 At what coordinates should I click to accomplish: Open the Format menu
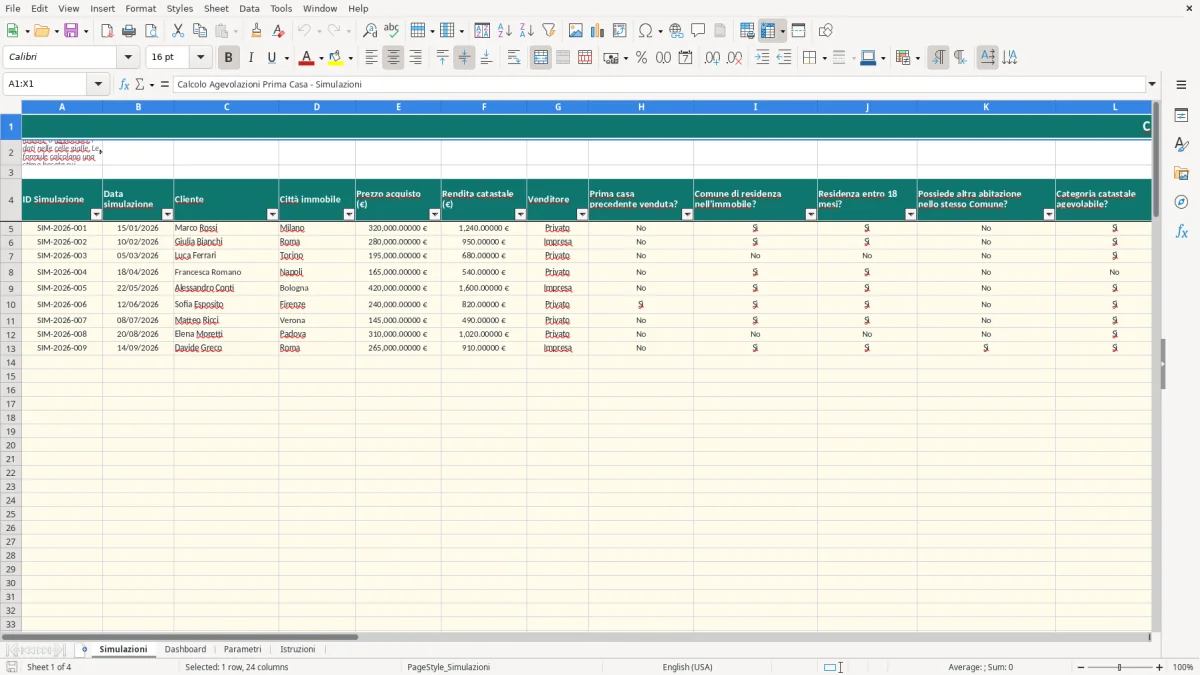140,8
